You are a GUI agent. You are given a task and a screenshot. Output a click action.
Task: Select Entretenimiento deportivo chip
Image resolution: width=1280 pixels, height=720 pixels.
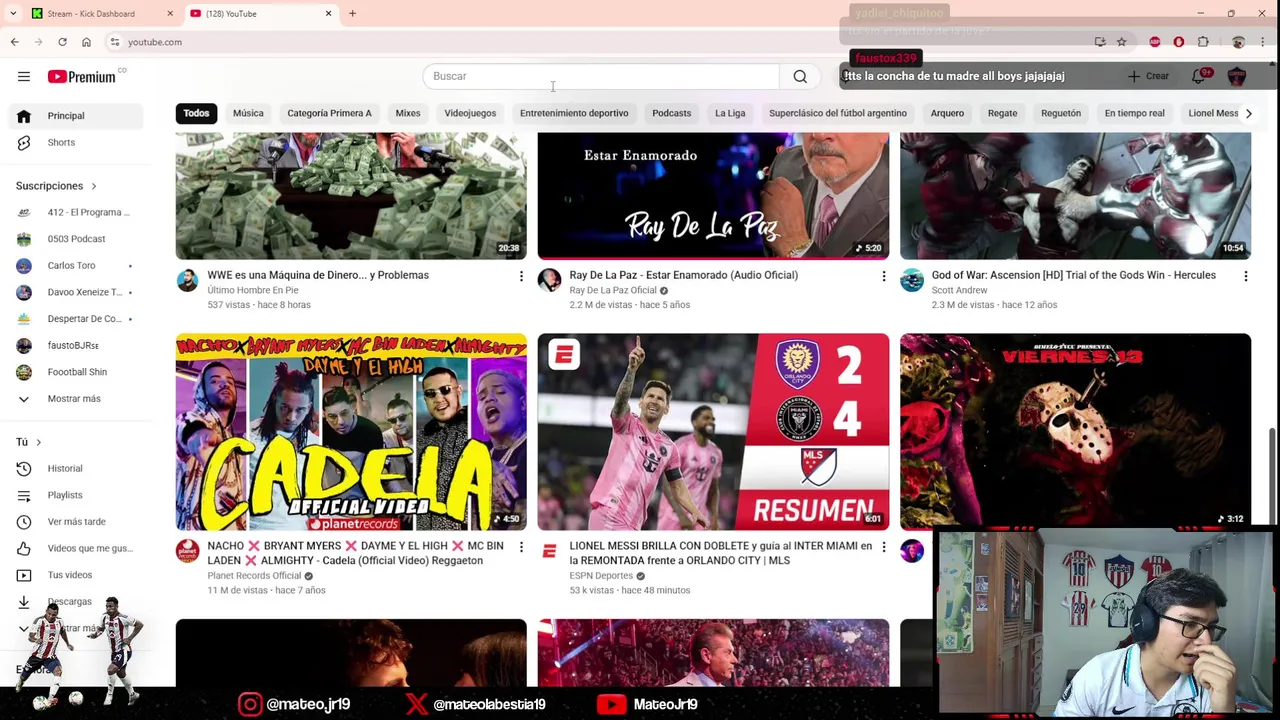coord(574,113)
